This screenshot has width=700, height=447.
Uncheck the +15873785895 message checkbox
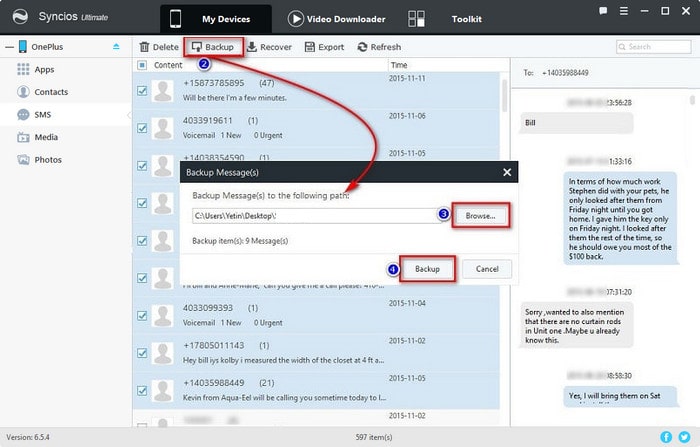(x=142, y=91)
